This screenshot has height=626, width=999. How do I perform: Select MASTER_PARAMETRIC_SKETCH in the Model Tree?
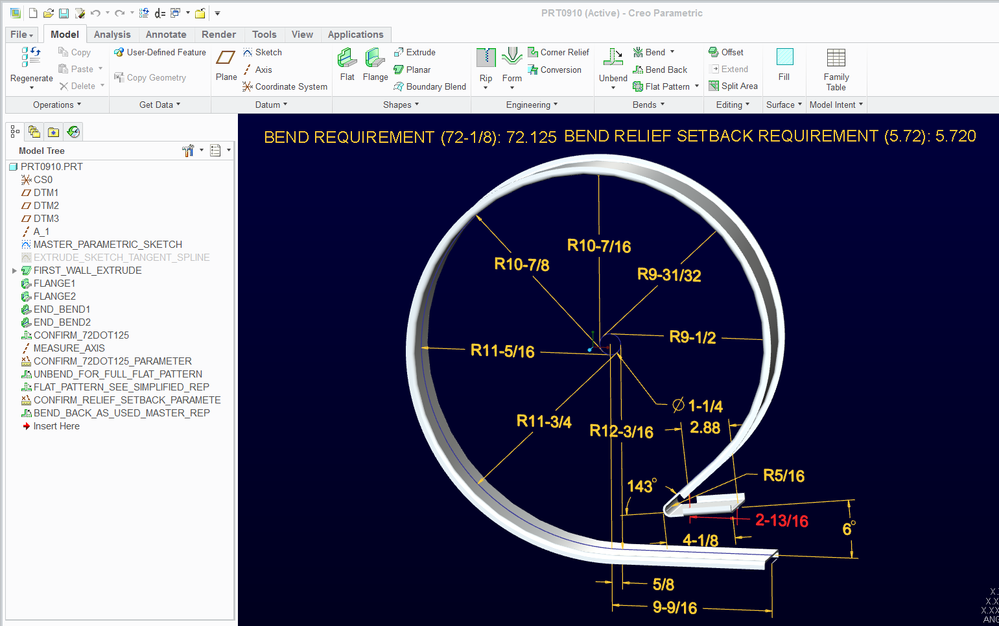[x=107, y=244]
